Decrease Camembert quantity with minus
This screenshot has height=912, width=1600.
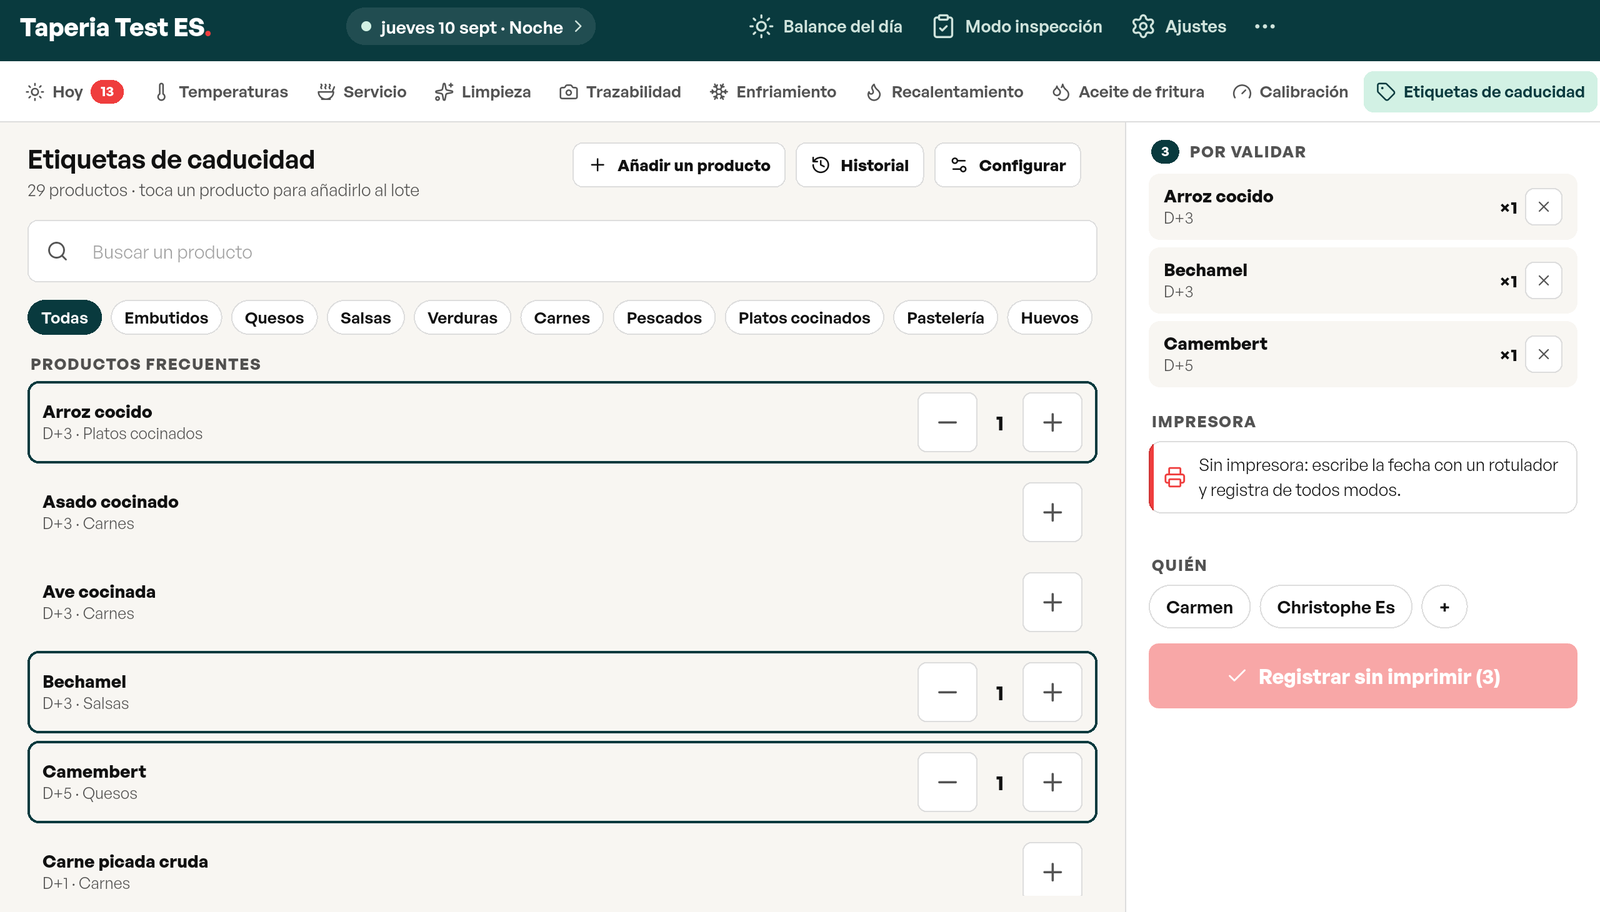[x=947, y=783]
